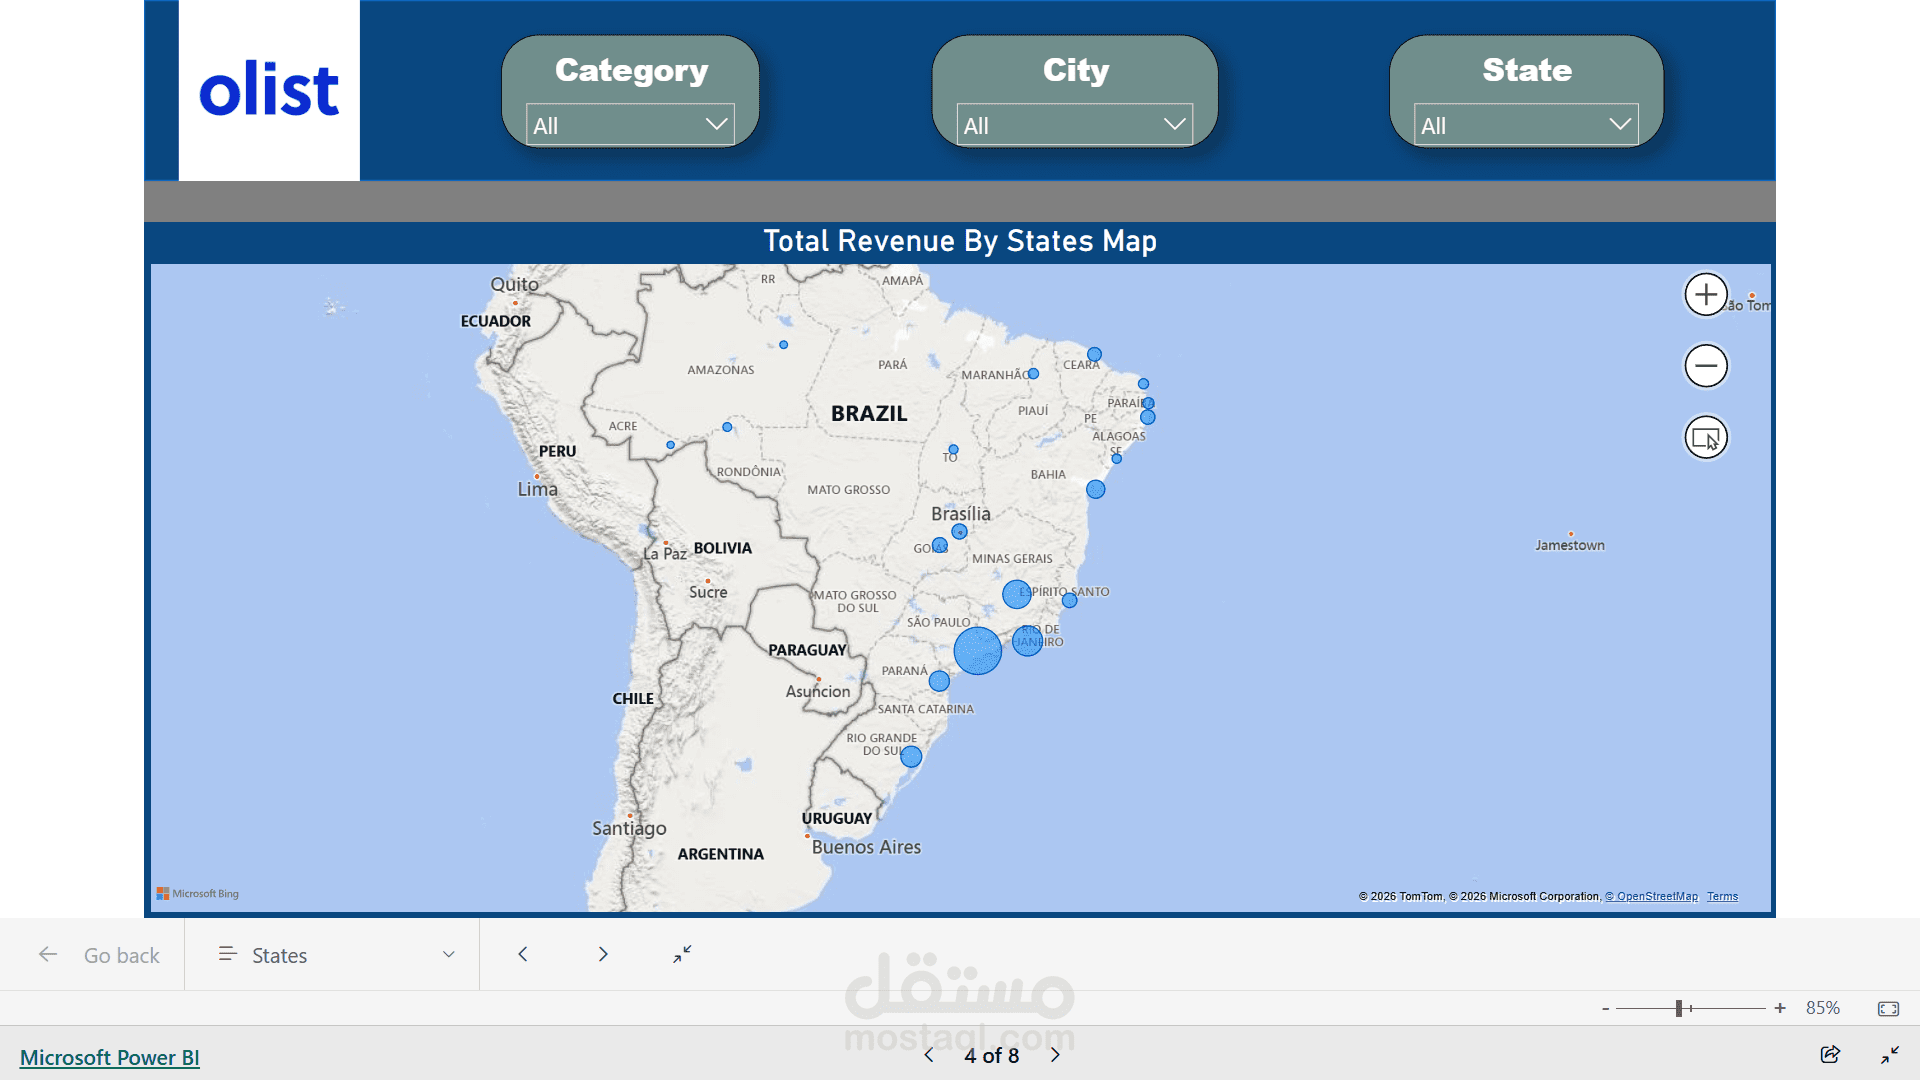This screenshot has width=1920, height=1080.
Task: Open the City filter dropdown
Action: tap(1074, 126)
